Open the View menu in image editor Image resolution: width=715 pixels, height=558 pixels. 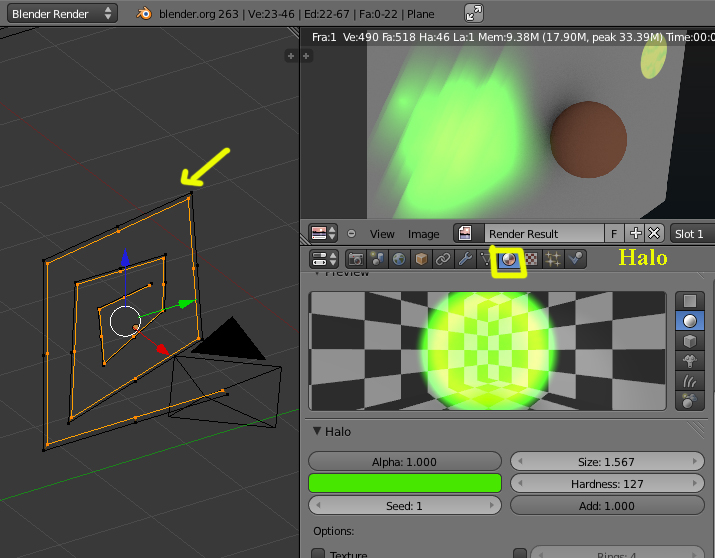(382, 234)
